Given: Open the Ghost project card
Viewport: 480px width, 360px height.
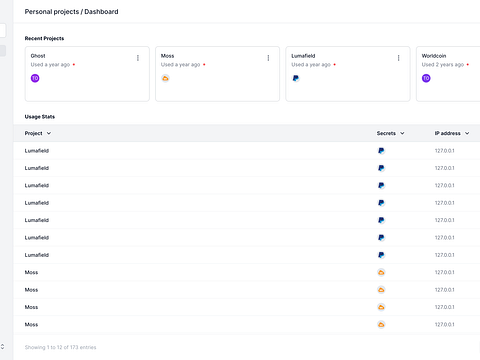Looking at the screenshot, I should pyautogui.click(x=87, y=74).
